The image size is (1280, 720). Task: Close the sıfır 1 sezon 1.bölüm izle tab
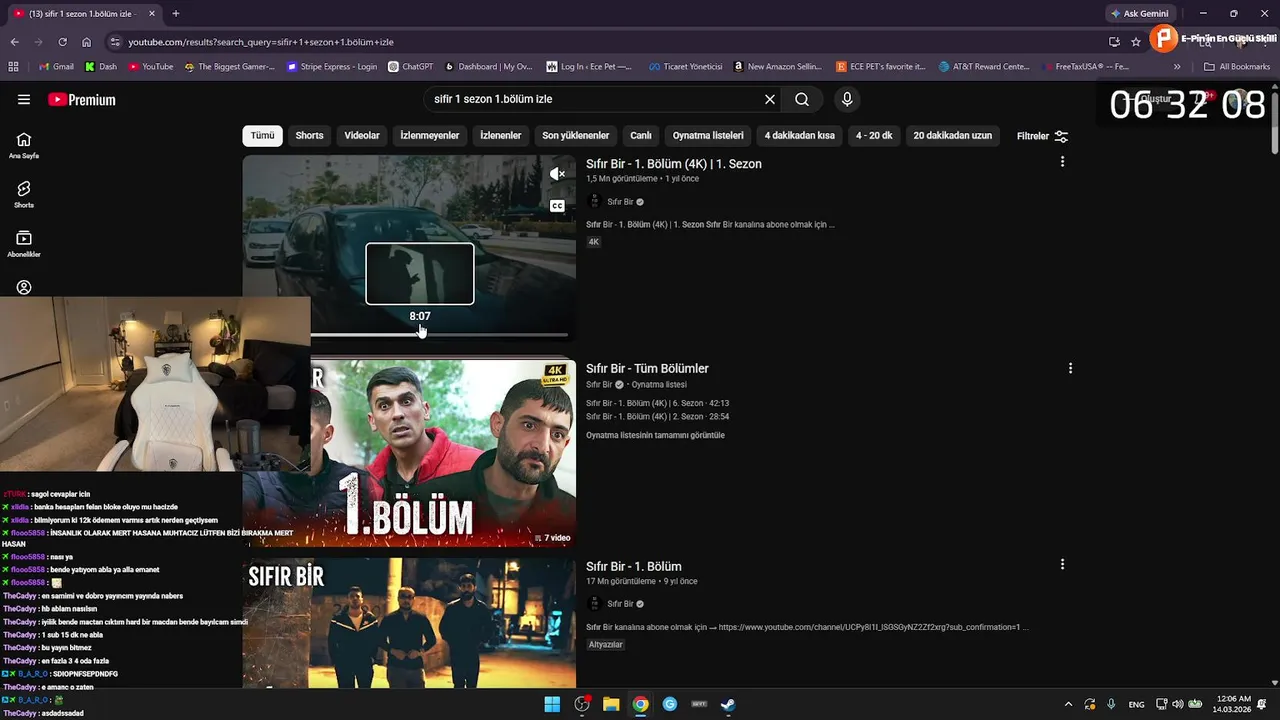152,14
